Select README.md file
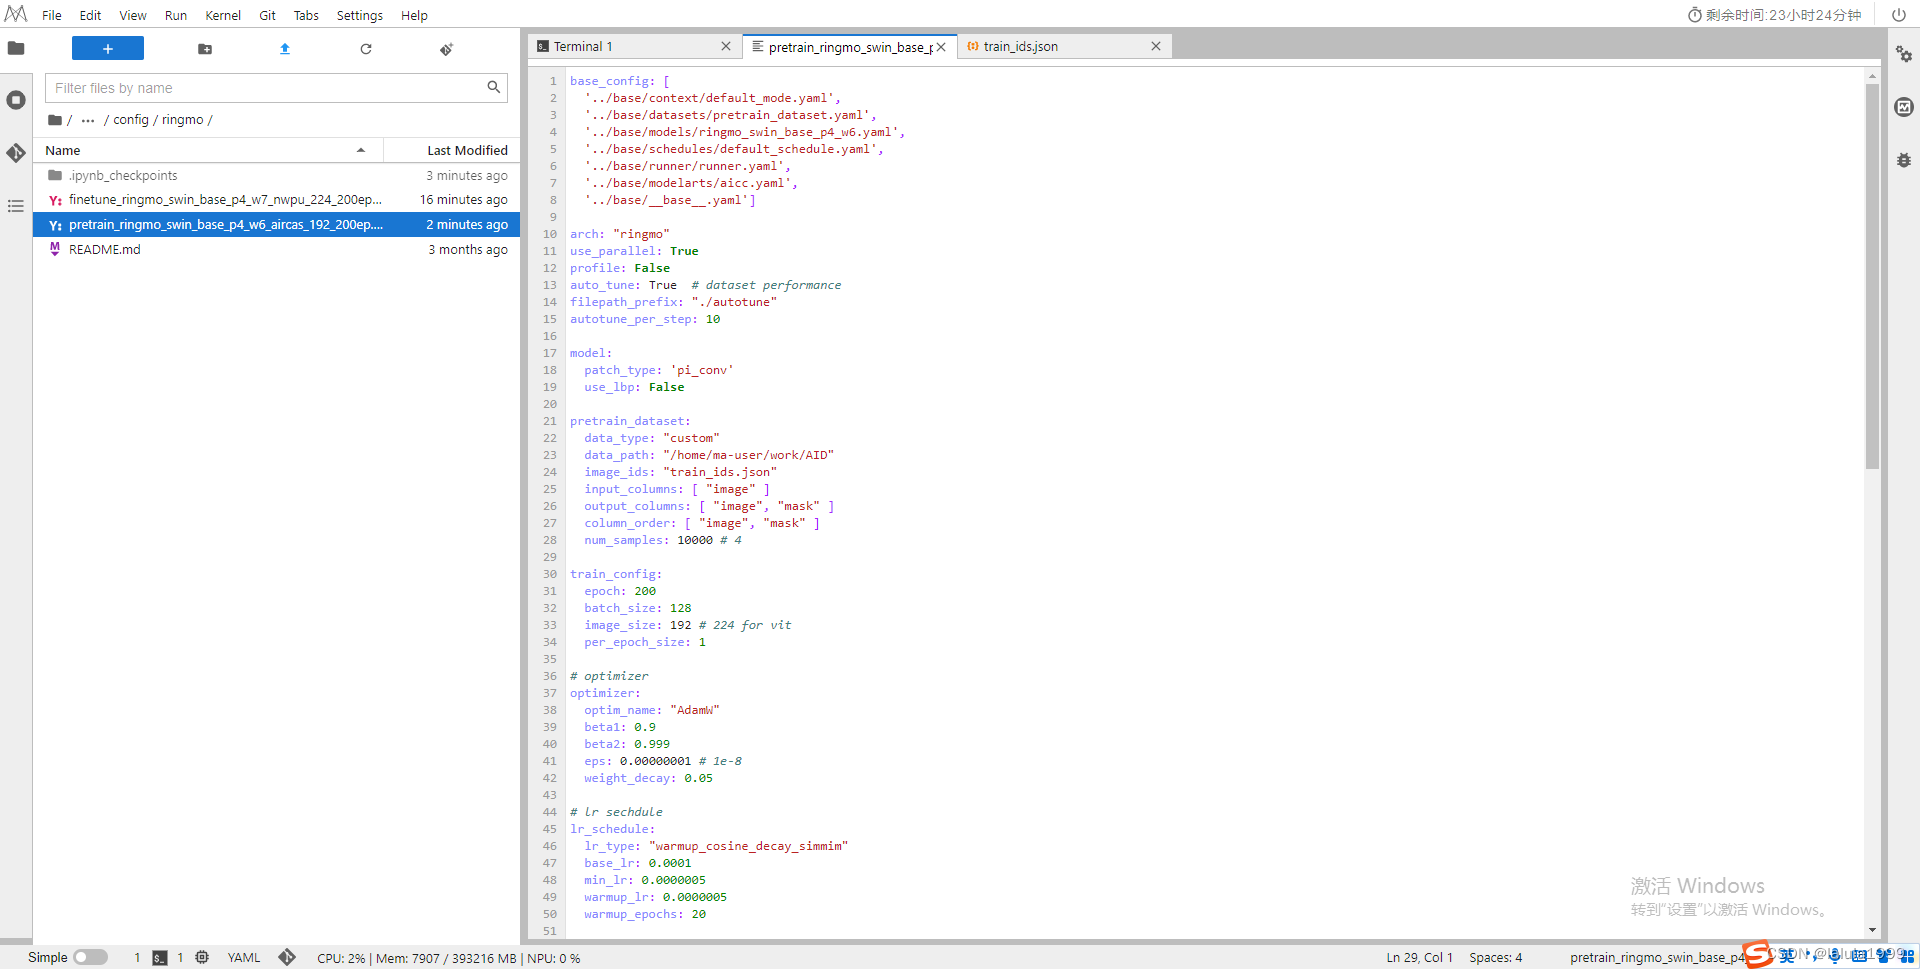The width and height of the screenshot is (1920, 969). click(x=276, y=250)
